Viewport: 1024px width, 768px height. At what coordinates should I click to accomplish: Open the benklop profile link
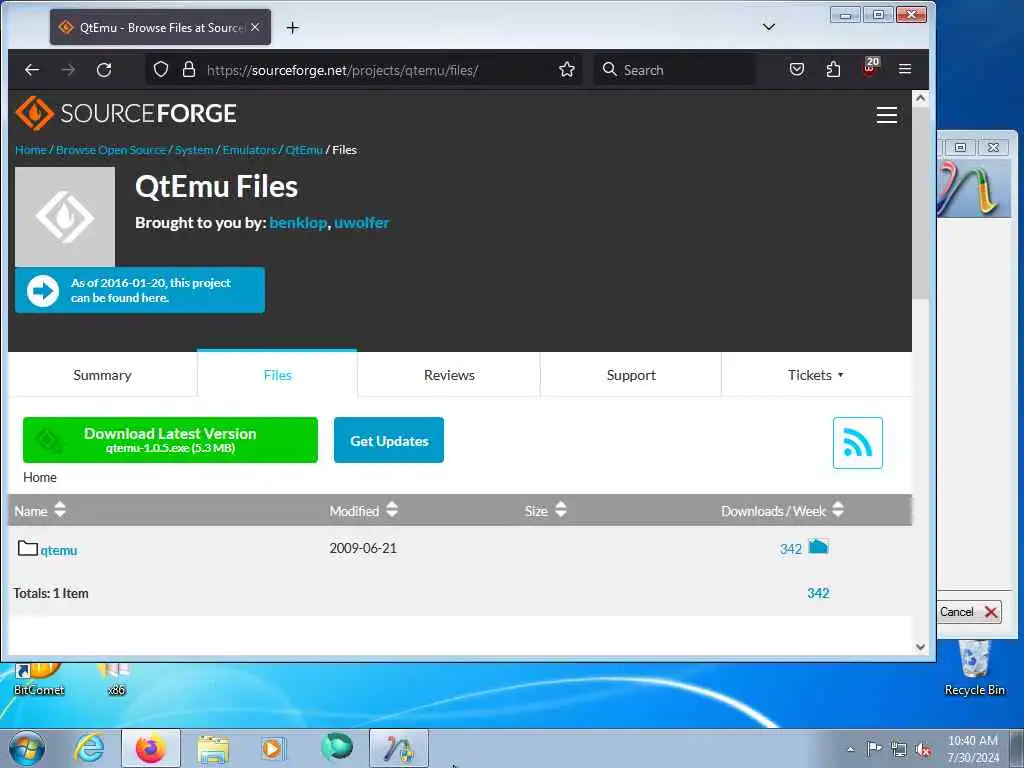(x=298, y=223)
